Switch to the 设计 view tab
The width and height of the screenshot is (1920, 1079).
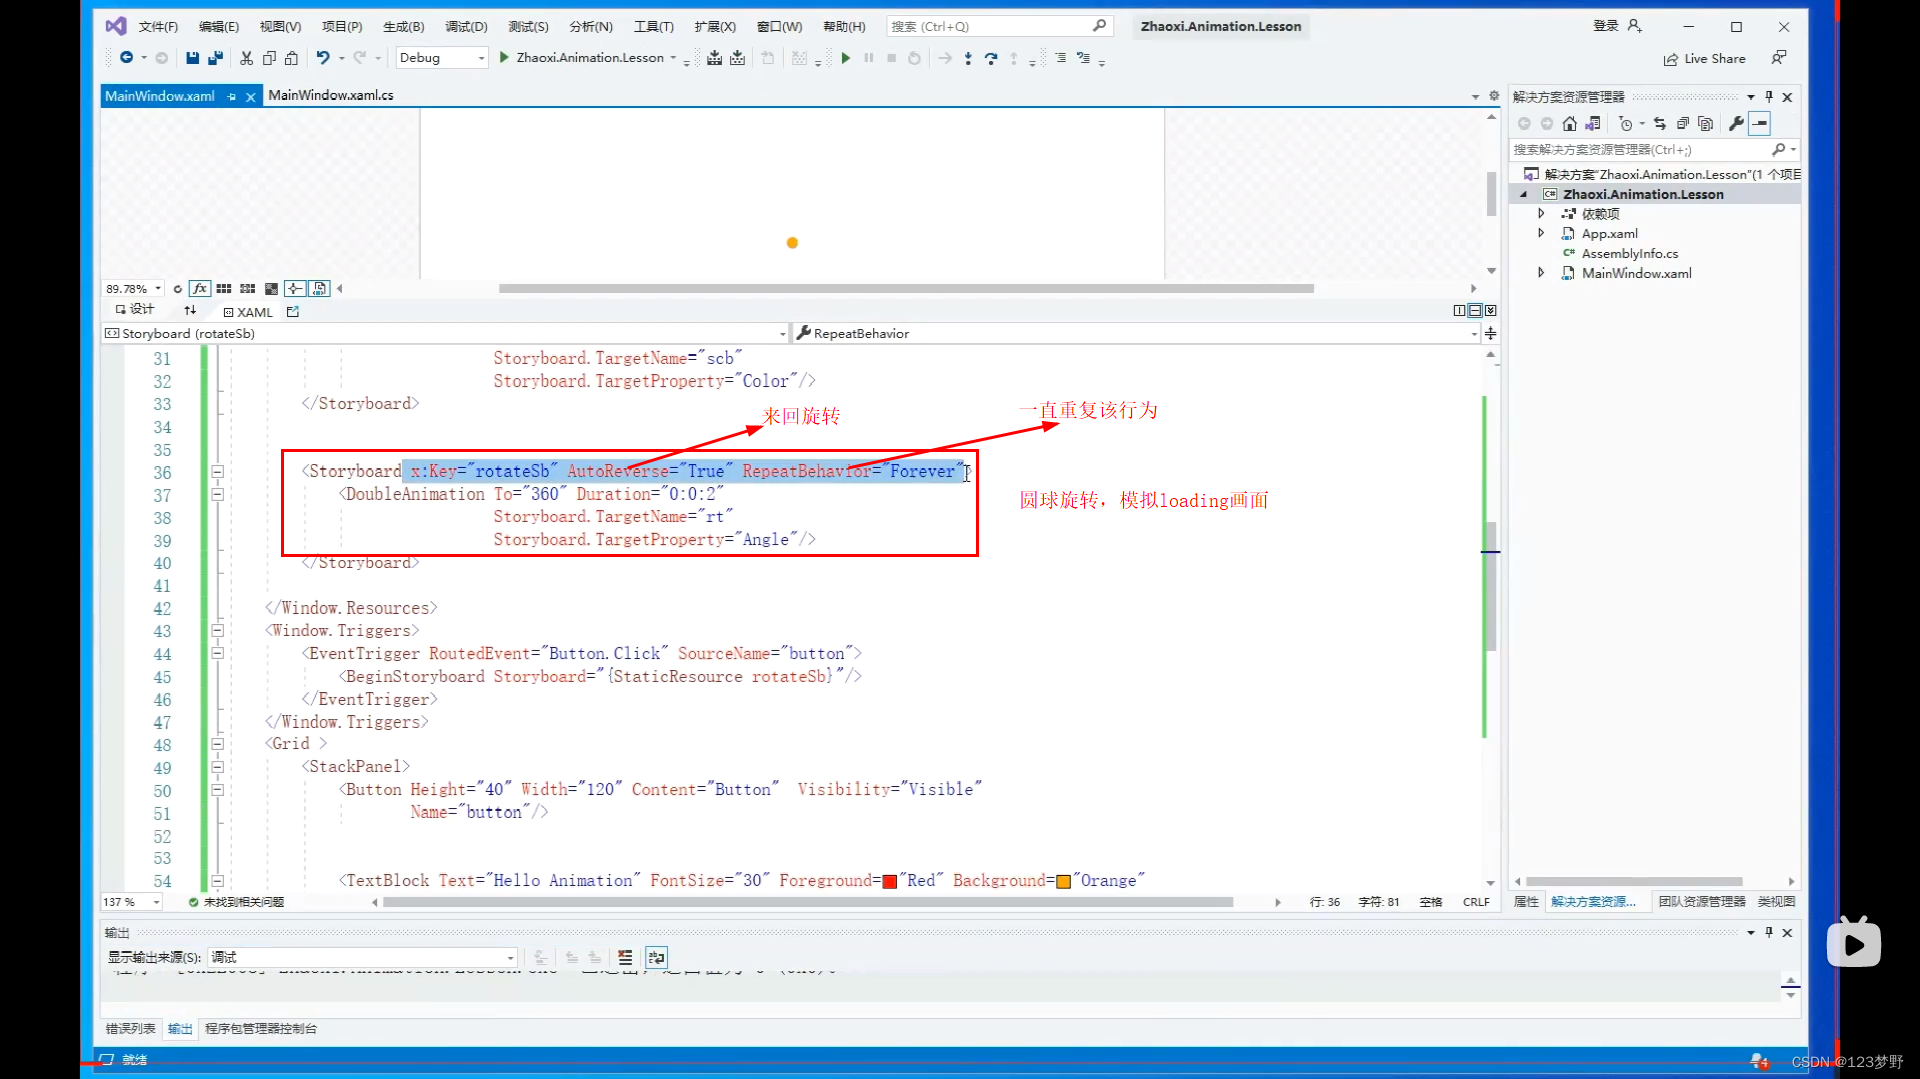tap(135, 310)
